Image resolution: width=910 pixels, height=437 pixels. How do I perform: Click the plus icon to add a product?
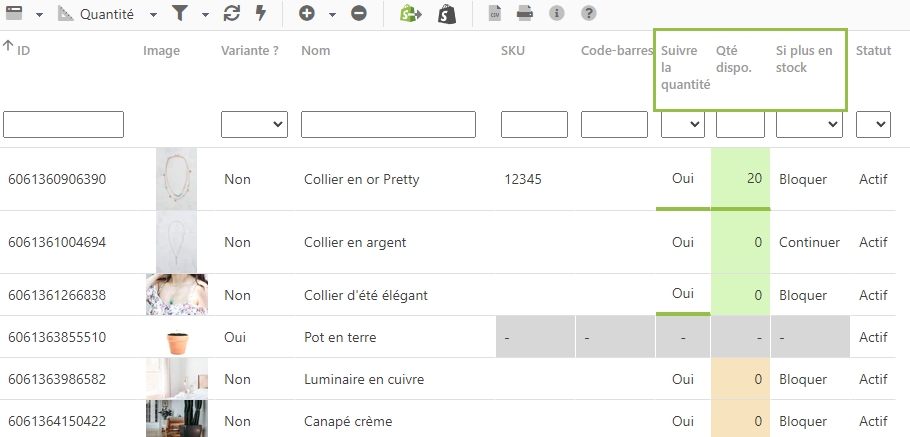click(x=307, y=14)
